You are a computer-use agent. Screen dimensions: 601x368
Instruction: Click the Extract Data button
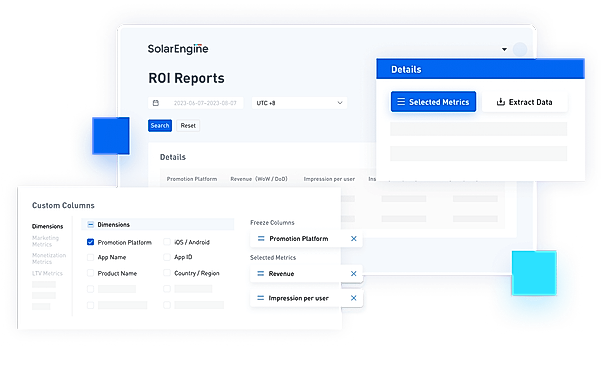pyautogui.click(x=525, y=102)
